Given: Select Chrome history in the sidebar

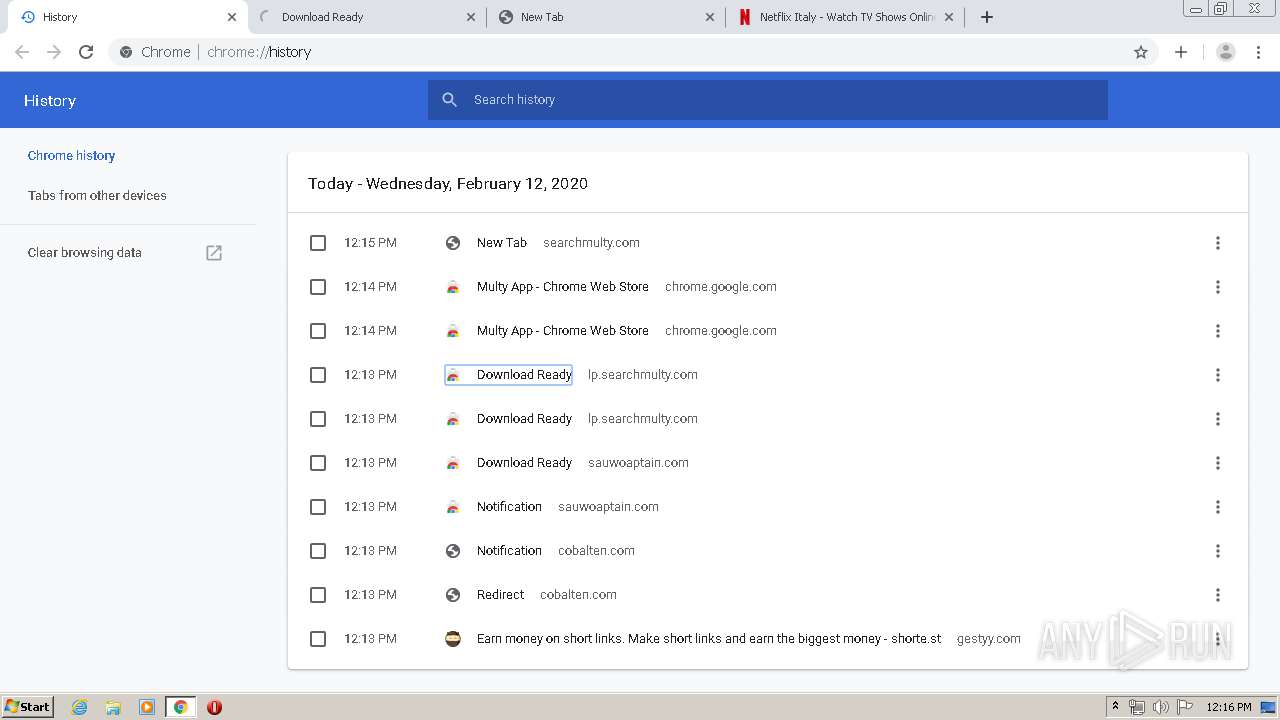Looking at the screenshot, I should tap(71, 156).
